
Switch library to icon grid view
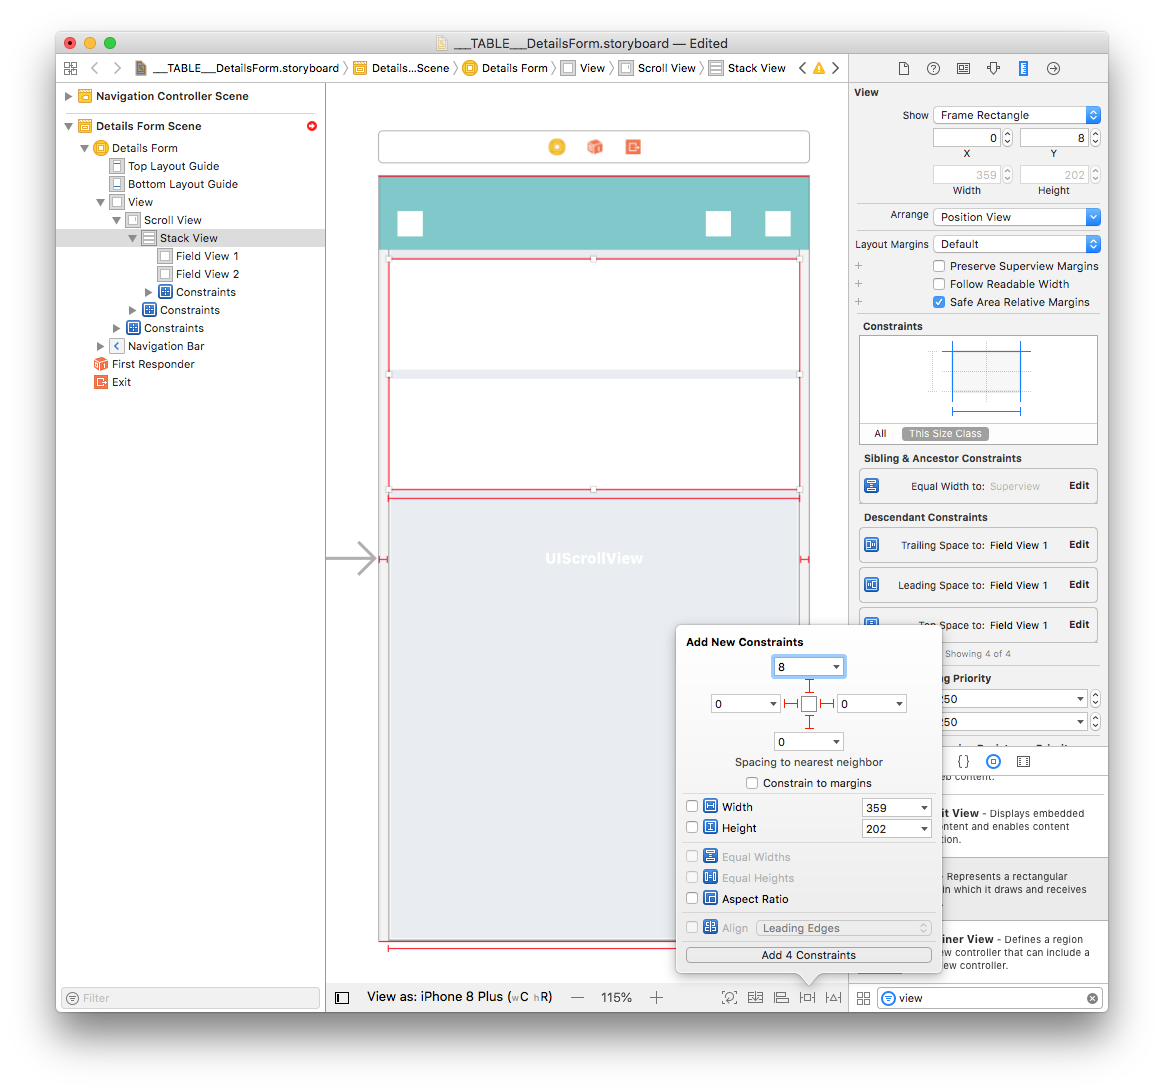pyautogui.click(x=863, y=998)
